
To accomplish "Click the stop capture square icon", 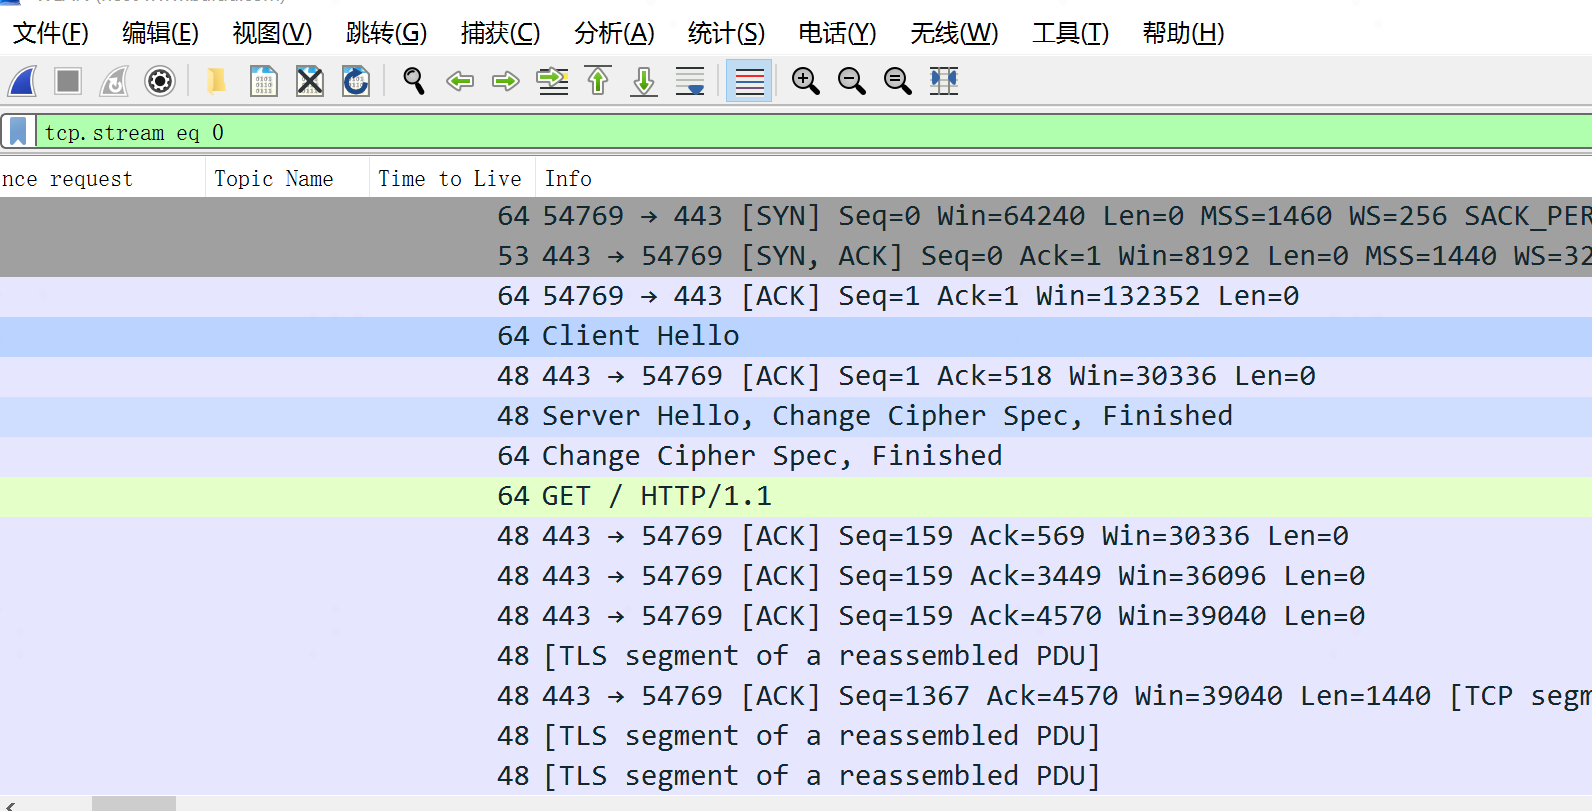I will (68, 81).
